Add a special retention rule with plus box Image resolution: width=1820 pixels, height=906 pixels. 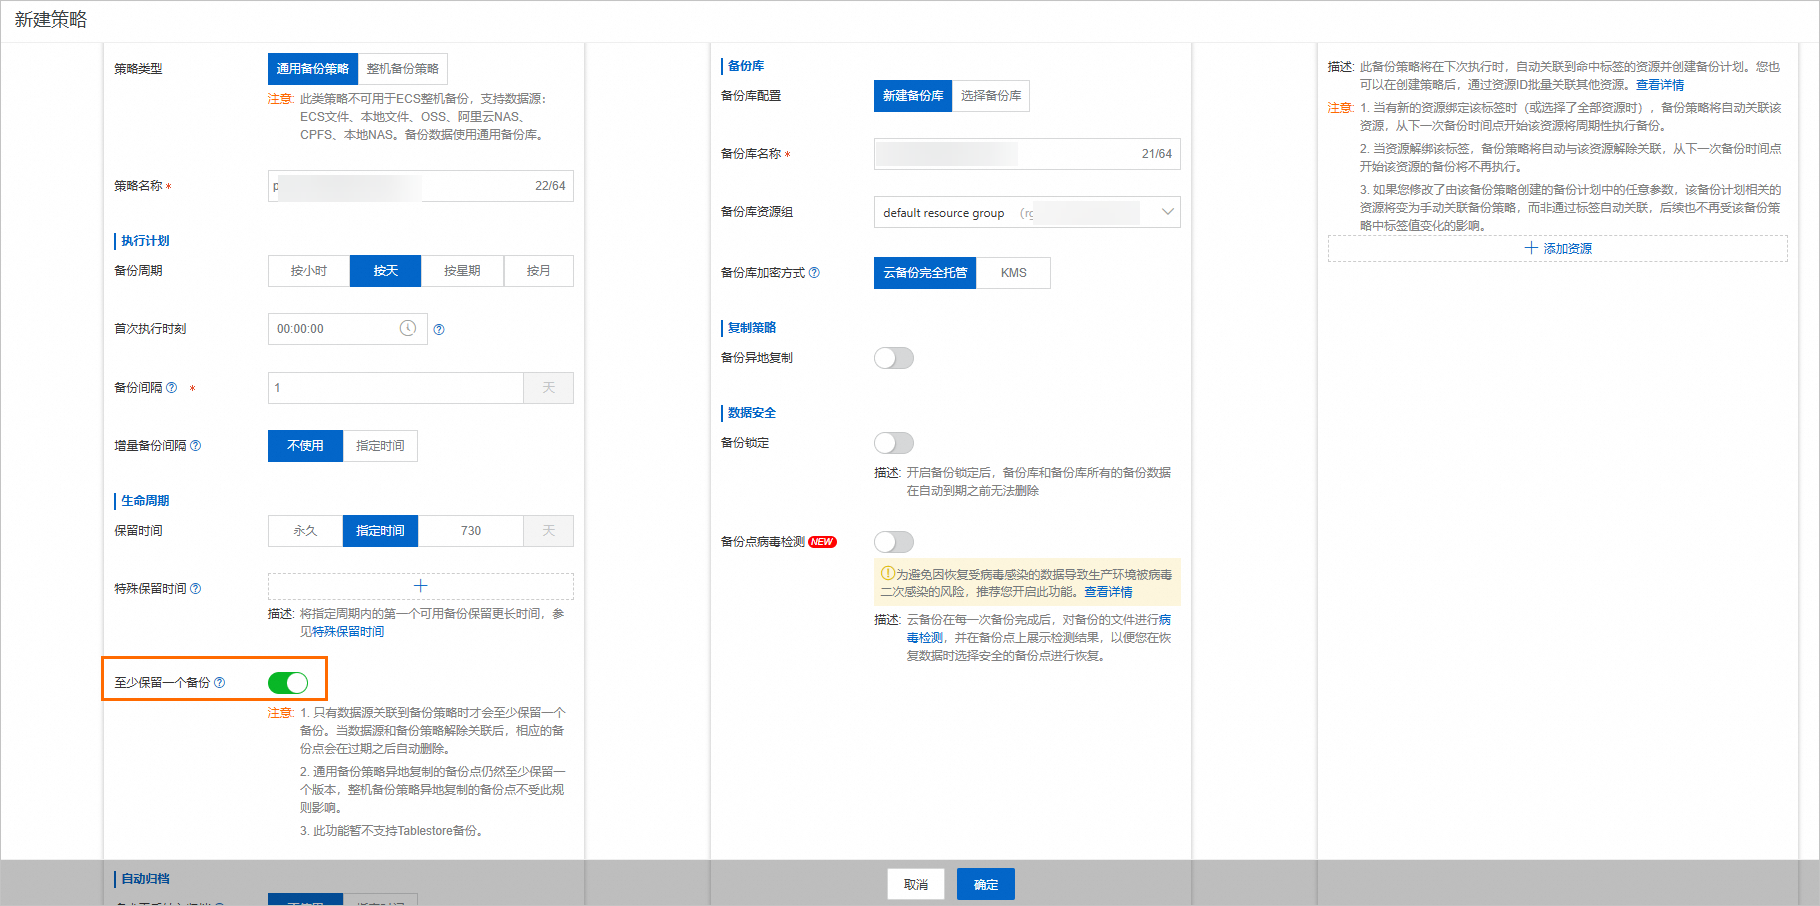click(421, 586)
